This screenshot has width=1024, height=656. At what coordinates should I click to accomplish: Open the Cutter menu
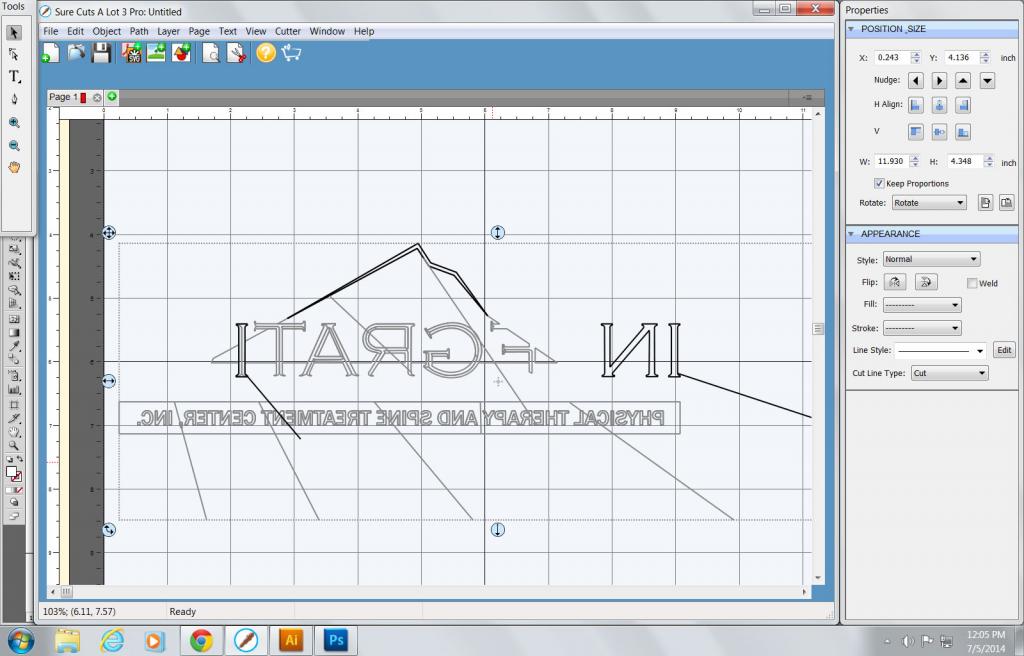287,31
